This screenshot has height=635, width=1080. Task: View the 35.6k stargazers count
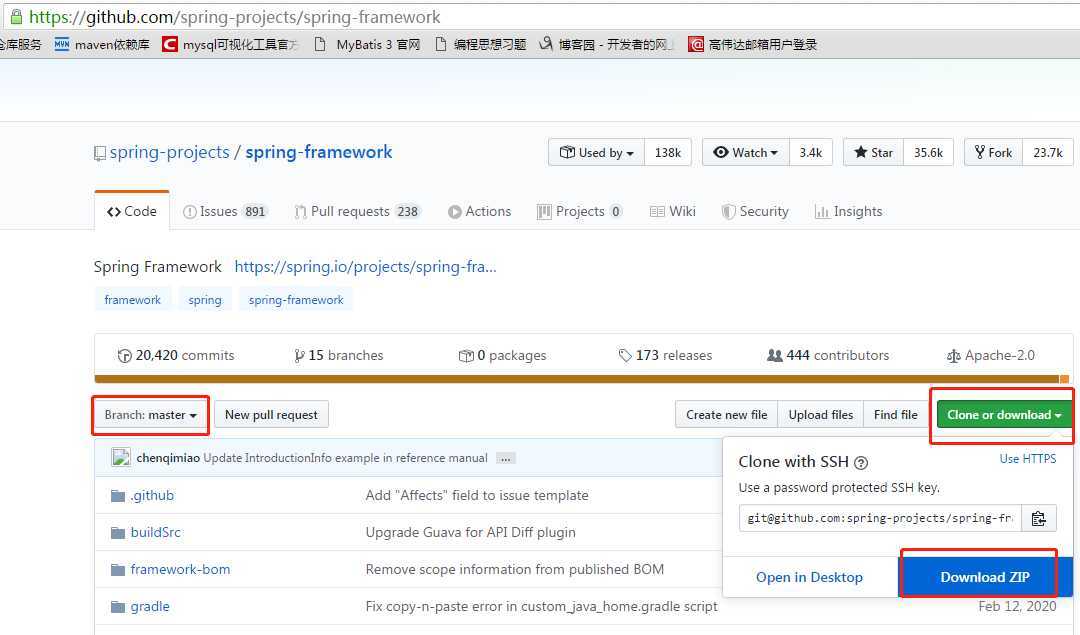928,153
